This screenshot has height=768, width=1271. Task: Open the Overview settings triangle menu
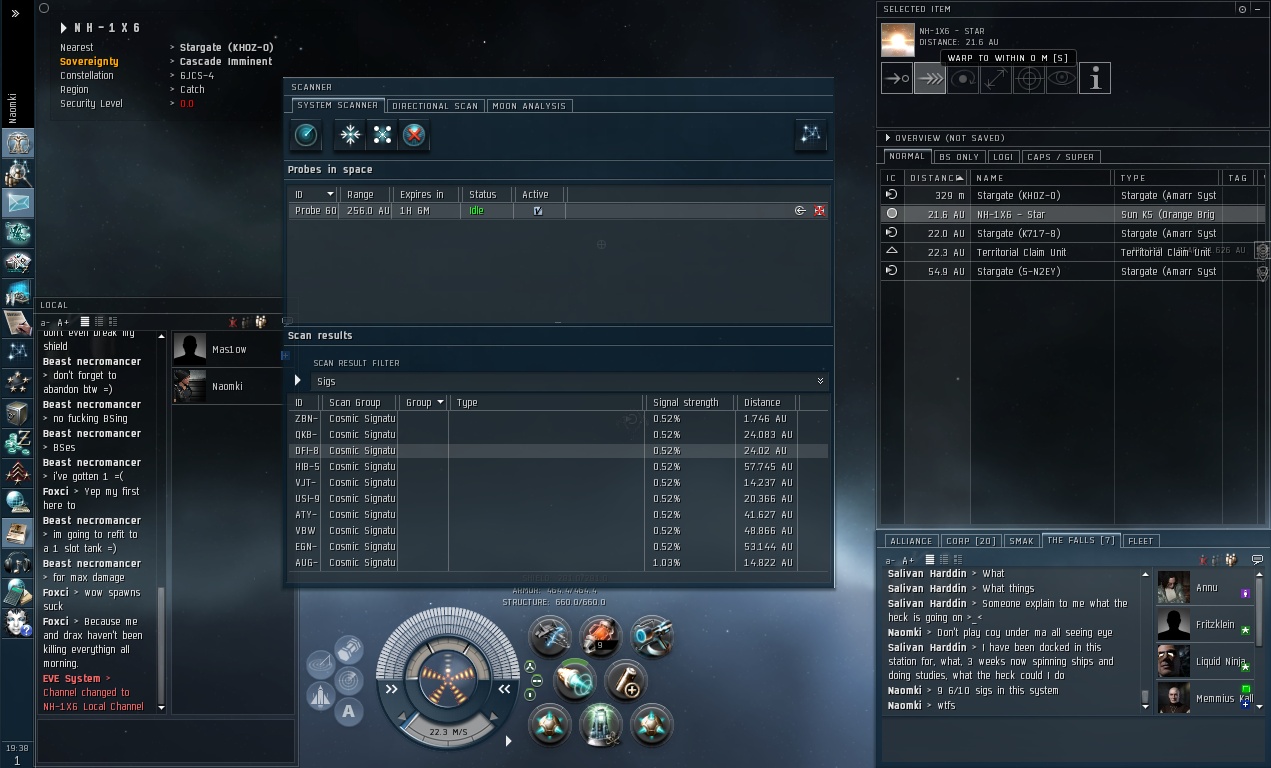tap(887, 138)
